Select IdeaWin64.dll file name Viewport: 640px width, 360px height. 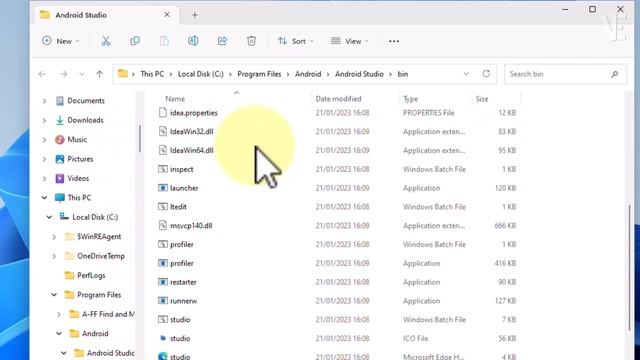coord(191,150)
